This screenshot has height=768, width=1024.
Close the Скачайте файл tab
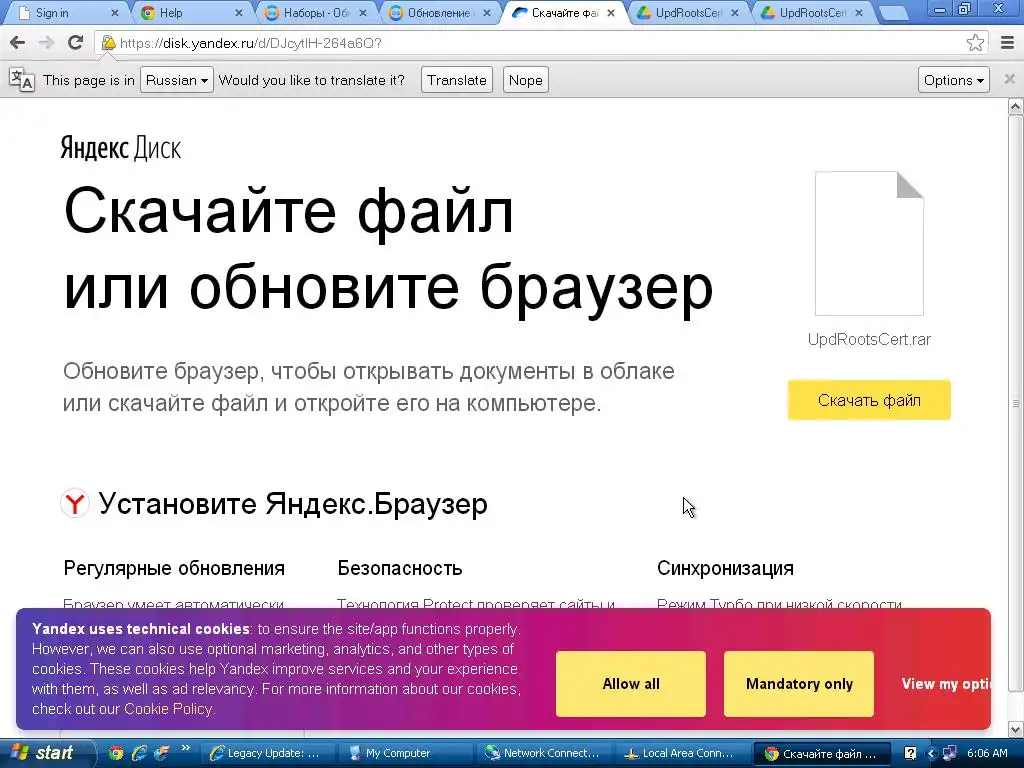(x=611, y=13)
